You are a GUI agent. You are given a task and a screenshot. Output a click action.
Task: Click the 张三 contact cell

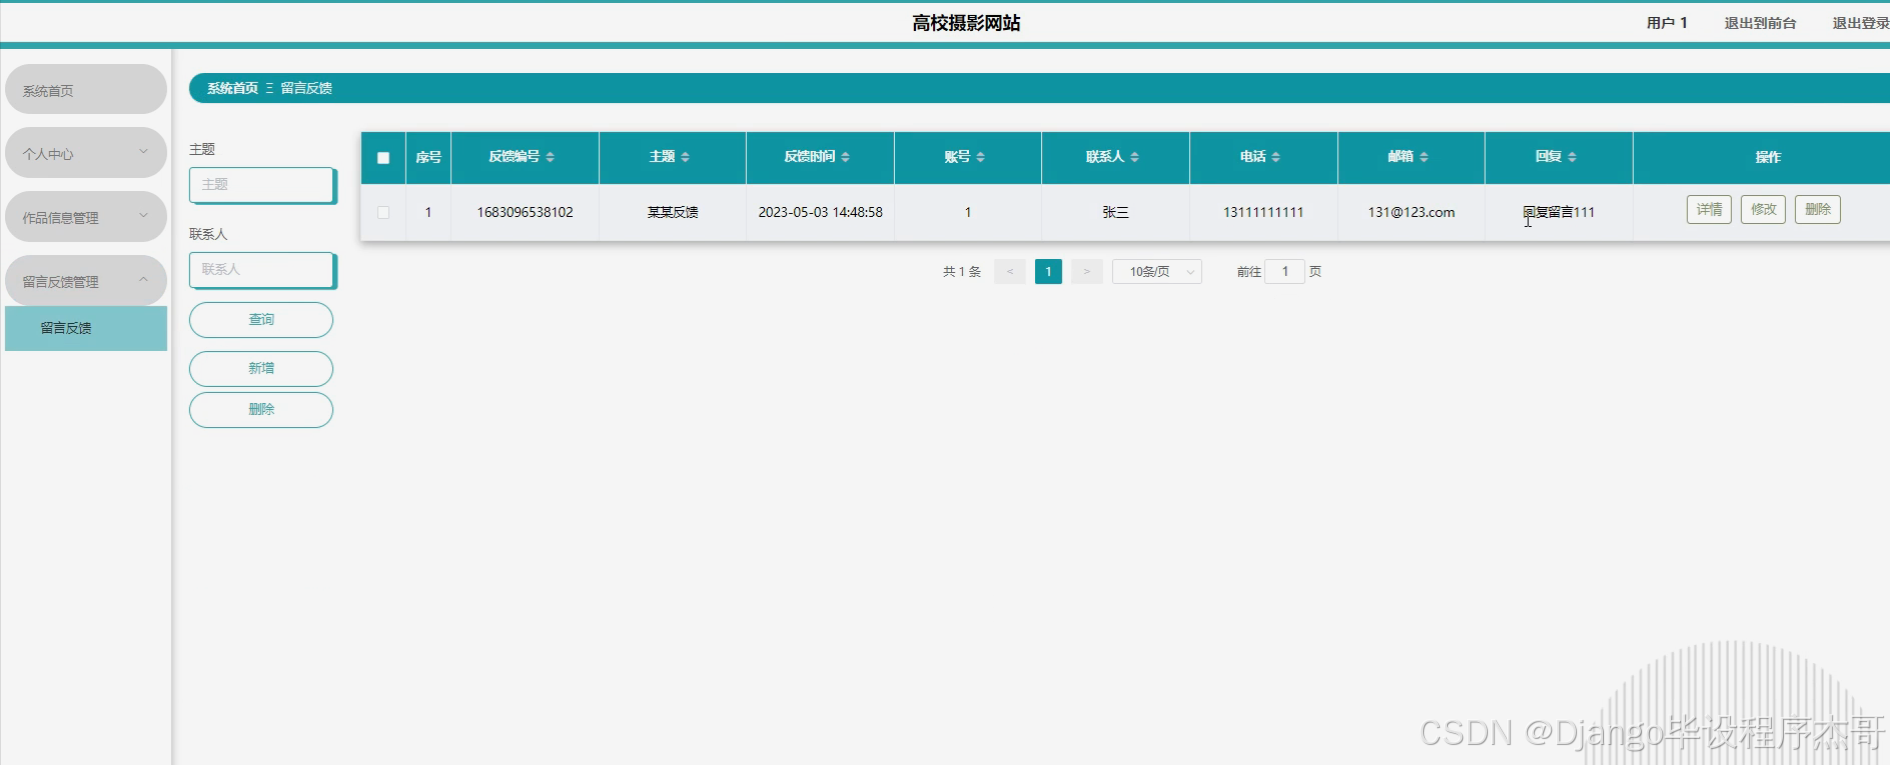point(1115,212)
